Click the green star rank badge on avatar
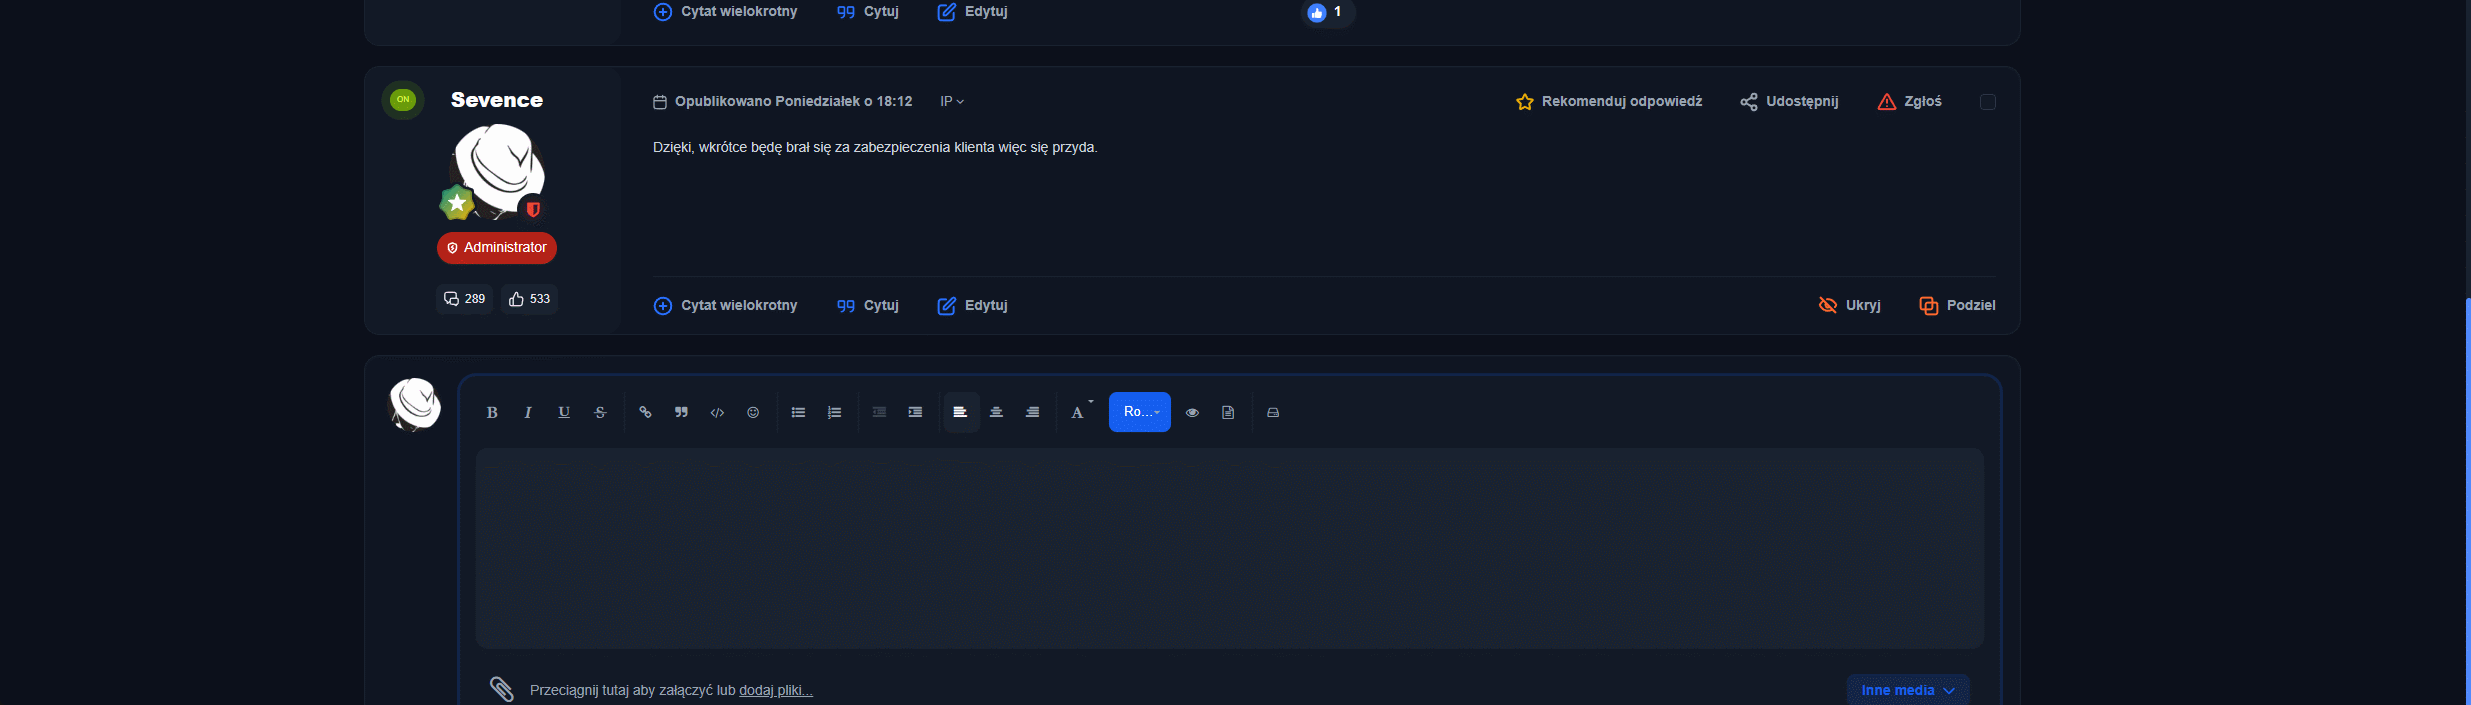Viewport: 2471px width, 705px height. [x=457, y=203]
